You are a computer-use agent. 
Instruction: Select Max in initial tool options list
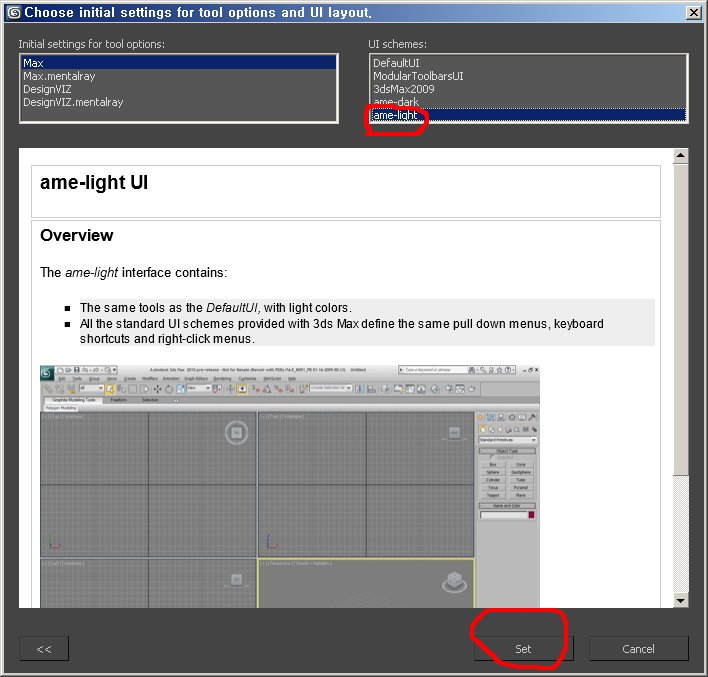pyautogui.click(x=33, y=63)
